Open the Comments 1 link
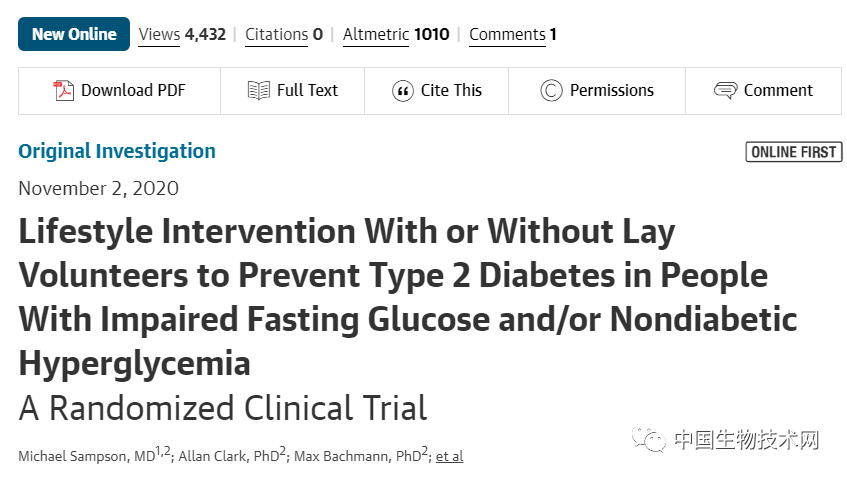The height and width of the screenshot is (477, 847). [512, 34]
